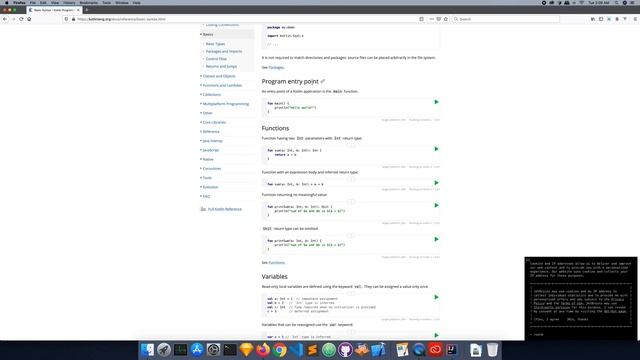Expand Functions and Lambdas sidebar section

pos(222,85)
